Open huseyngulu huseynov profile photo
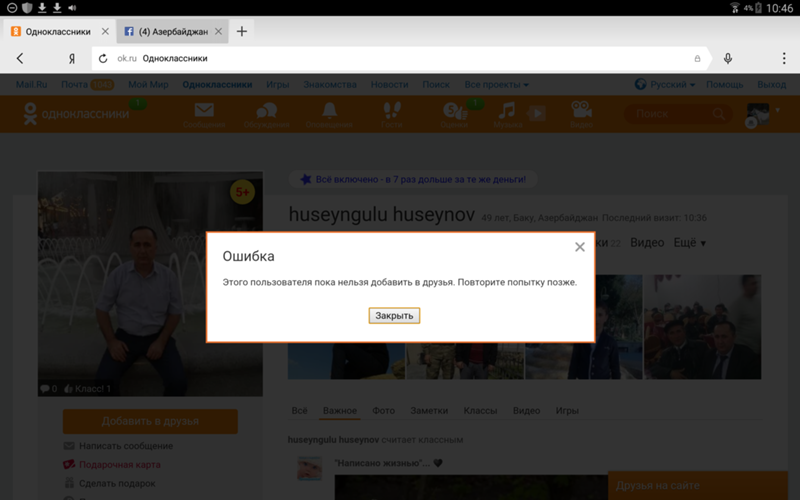This screenshot has height=500, width=800. coord(151,284)
